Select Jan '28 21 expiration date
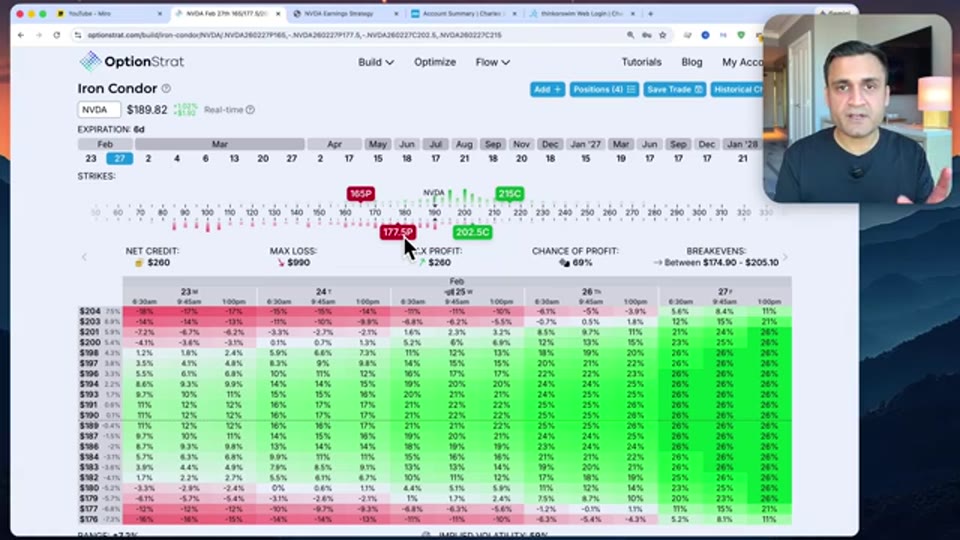This screenshot has height=540, width=960. click(x=743, y=159)
